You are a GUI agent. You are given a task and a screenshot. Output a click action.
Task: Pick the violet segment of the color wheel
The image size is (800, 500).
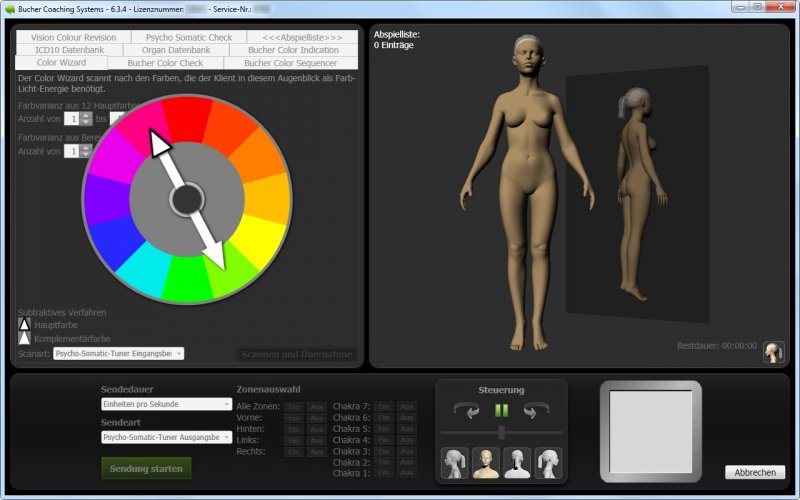tap(107, 199)
